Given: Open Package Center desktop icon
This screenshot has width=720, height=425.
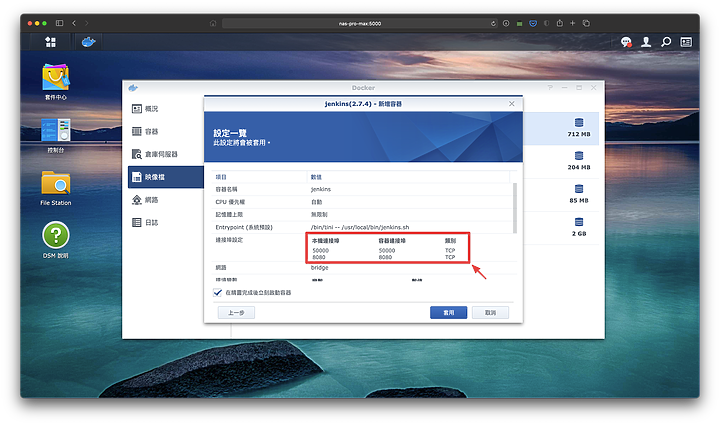Looking at the screenshot, I should pyautogui.click(x=56, y=82).
